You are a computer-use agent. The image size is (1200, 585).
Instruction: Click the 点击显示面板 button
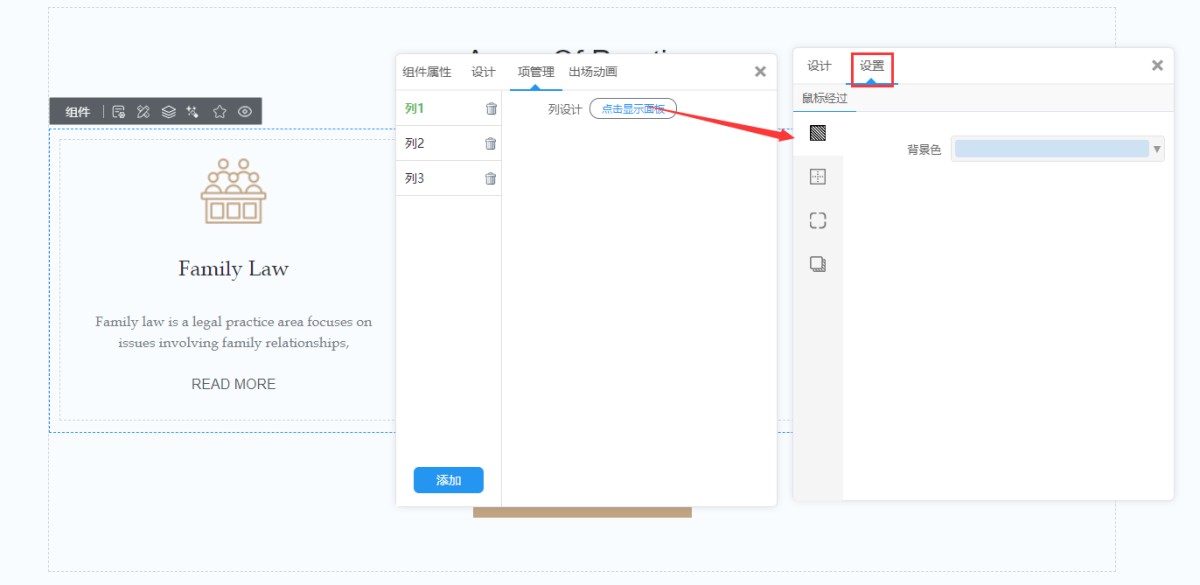pyautogui.click(x=633, y=109)
